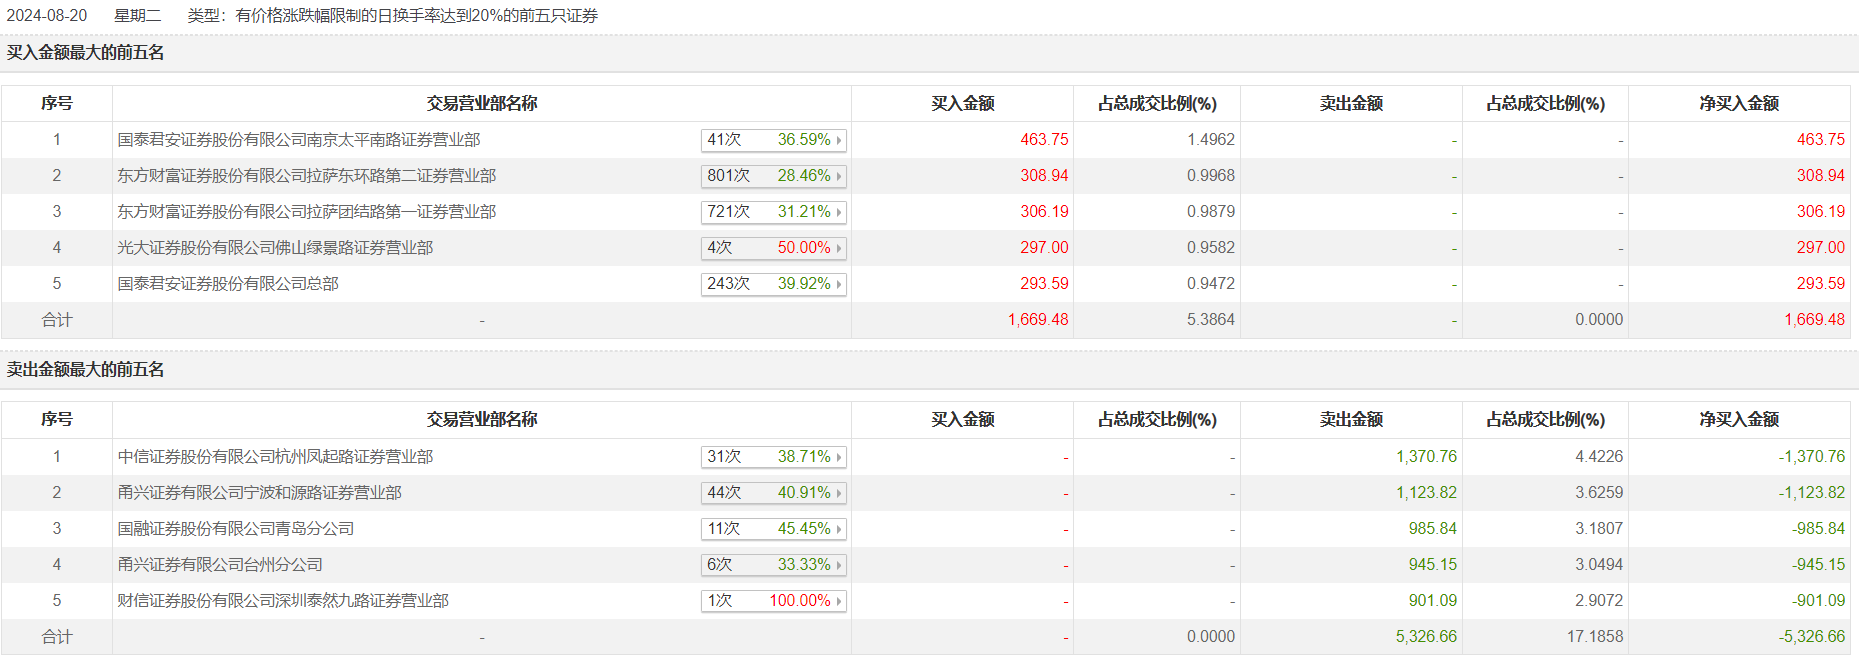Open 光大证券佛山绿景路证券营业部 link
This screenshot has width=1859, height=659.
tap(275, 248)
